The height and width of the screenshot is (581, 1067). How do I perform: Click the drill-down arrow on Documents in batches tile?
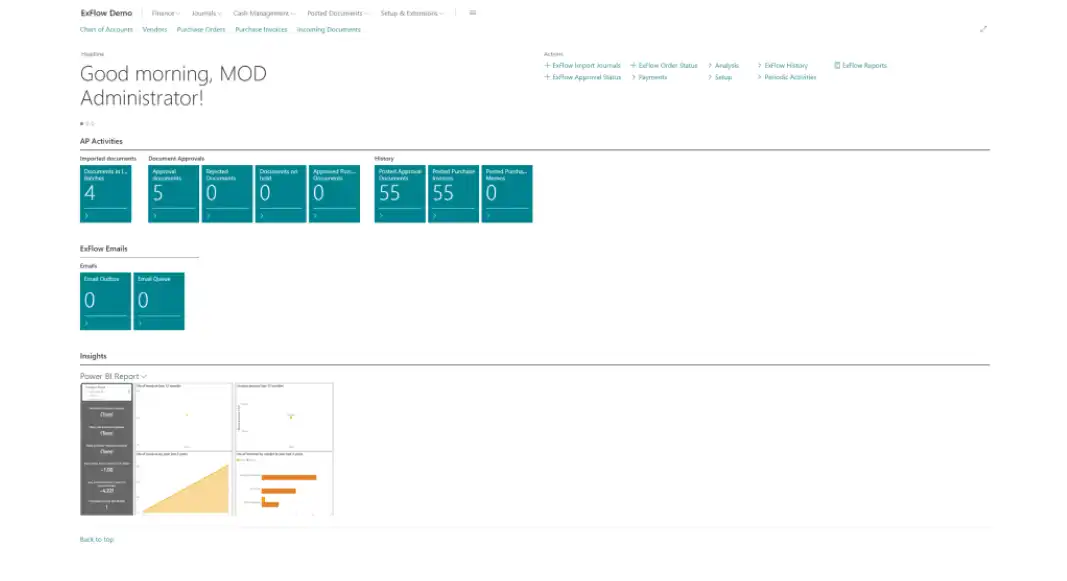tap(86, 215)
